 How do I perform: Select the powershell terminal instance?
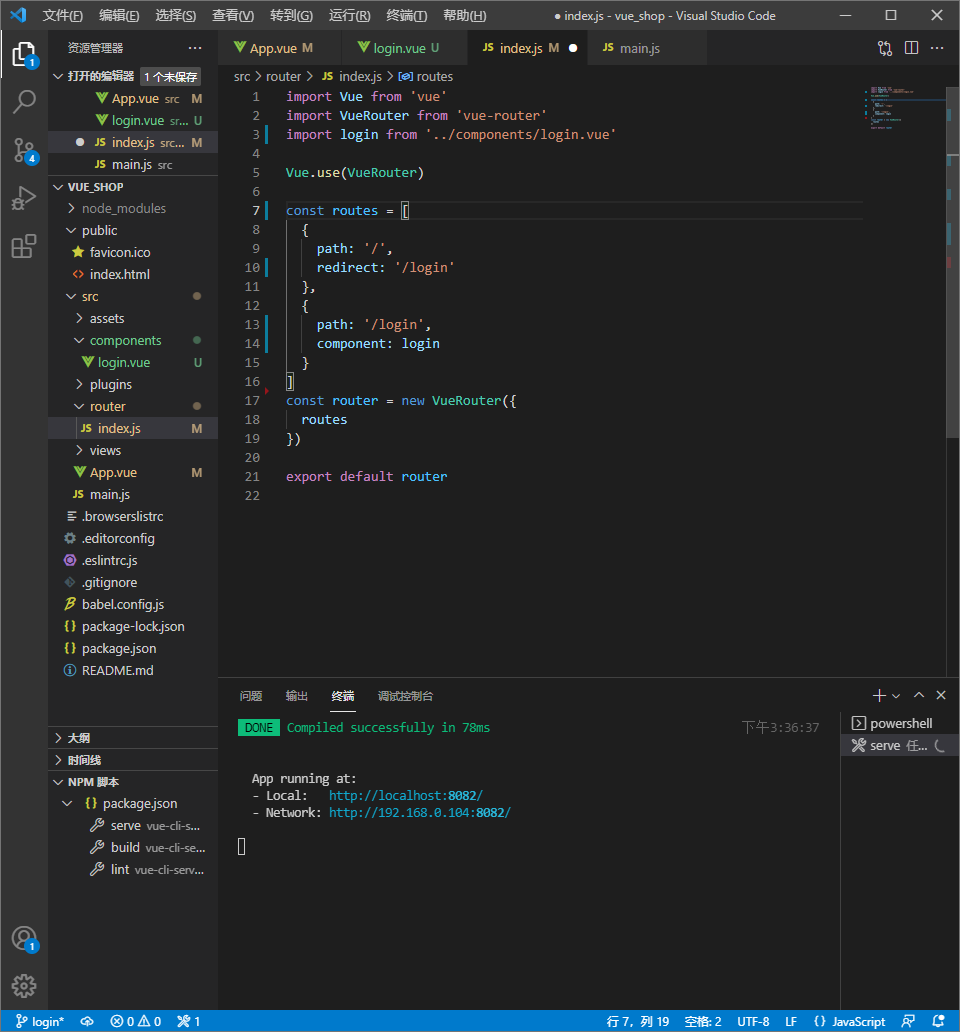coord(899,723)
